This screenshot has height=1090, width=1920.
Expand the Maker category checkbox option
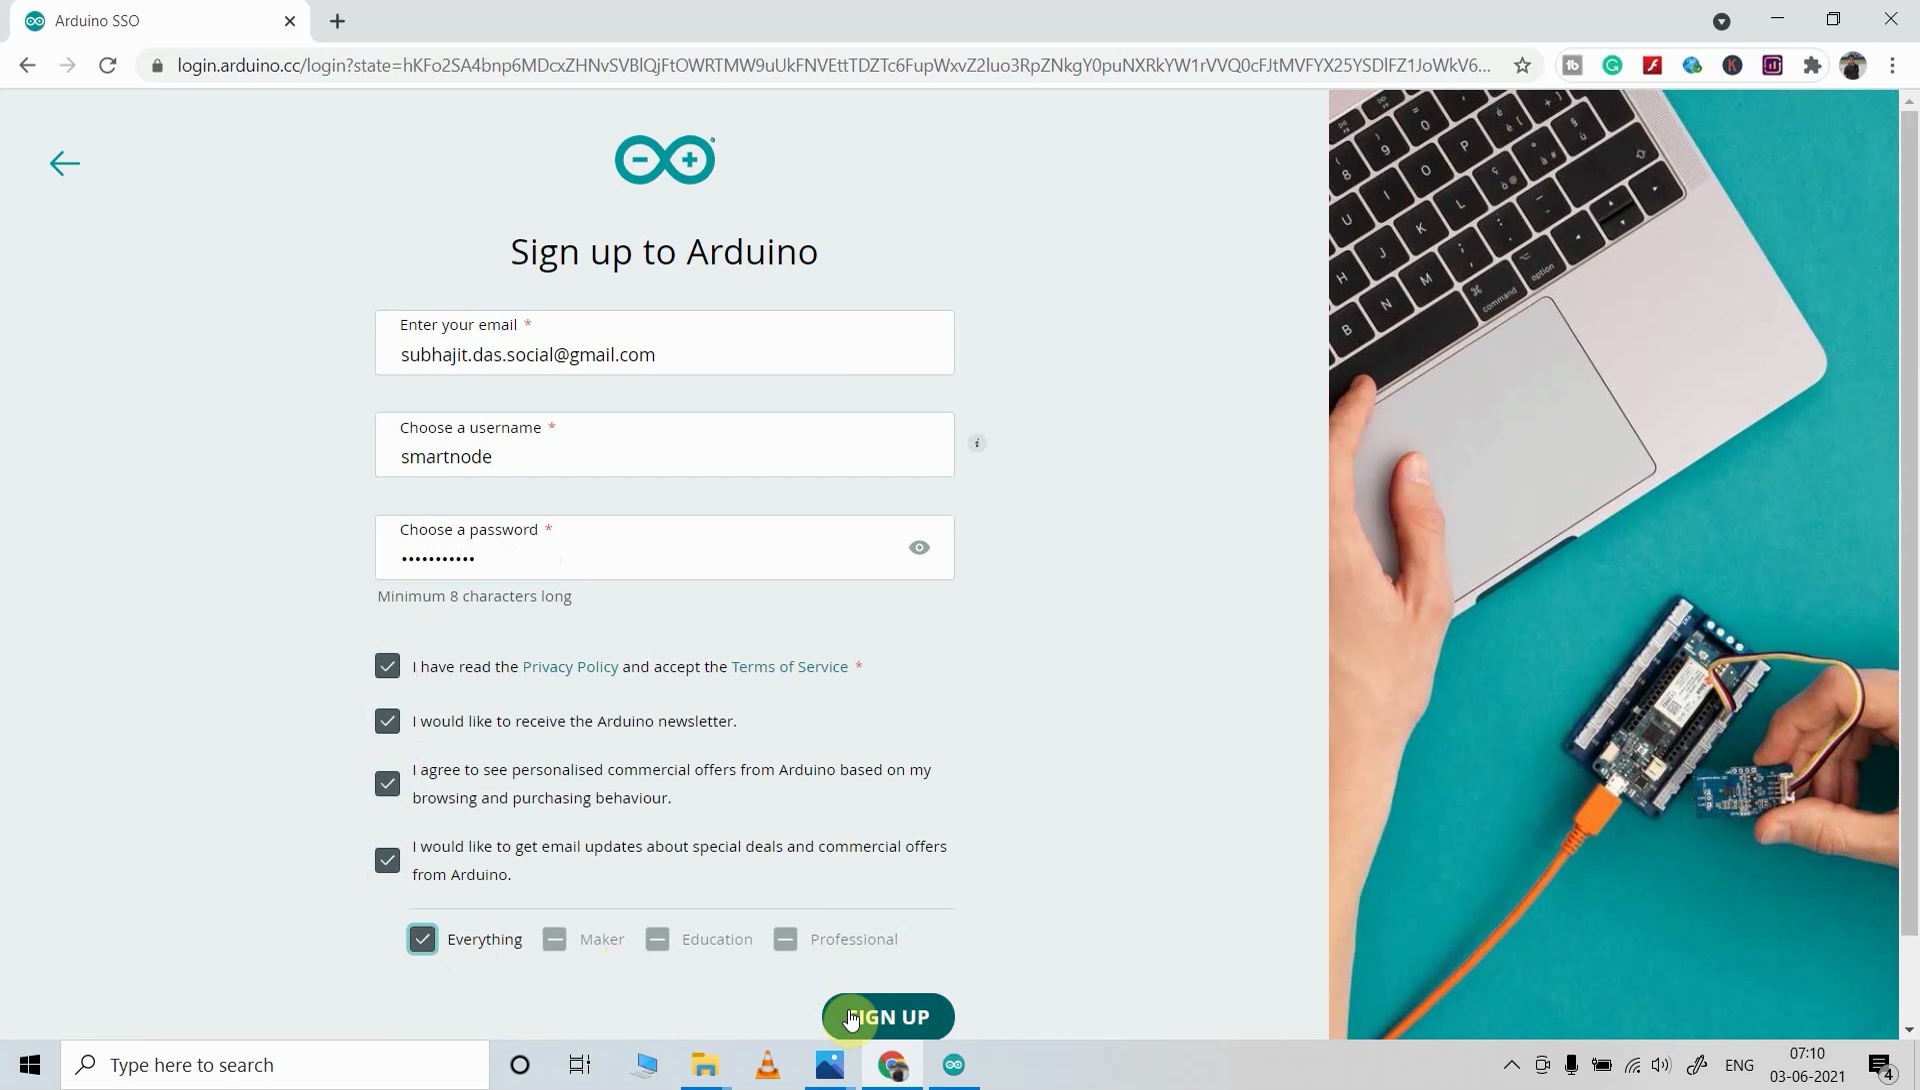[554, 938]
